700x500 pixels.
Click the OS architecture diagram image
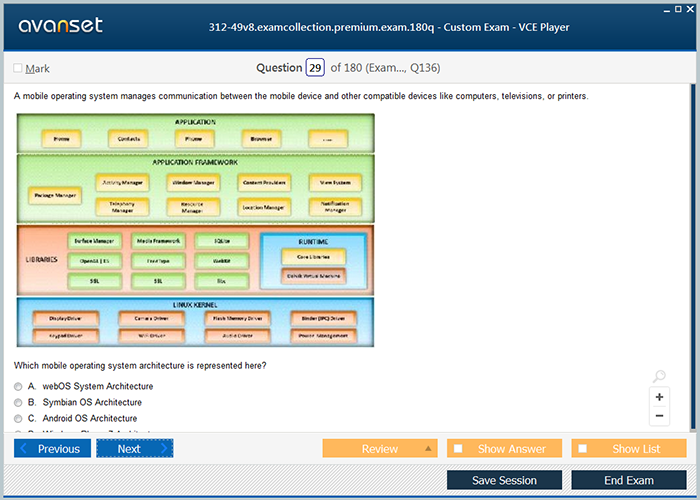point(196,230)
